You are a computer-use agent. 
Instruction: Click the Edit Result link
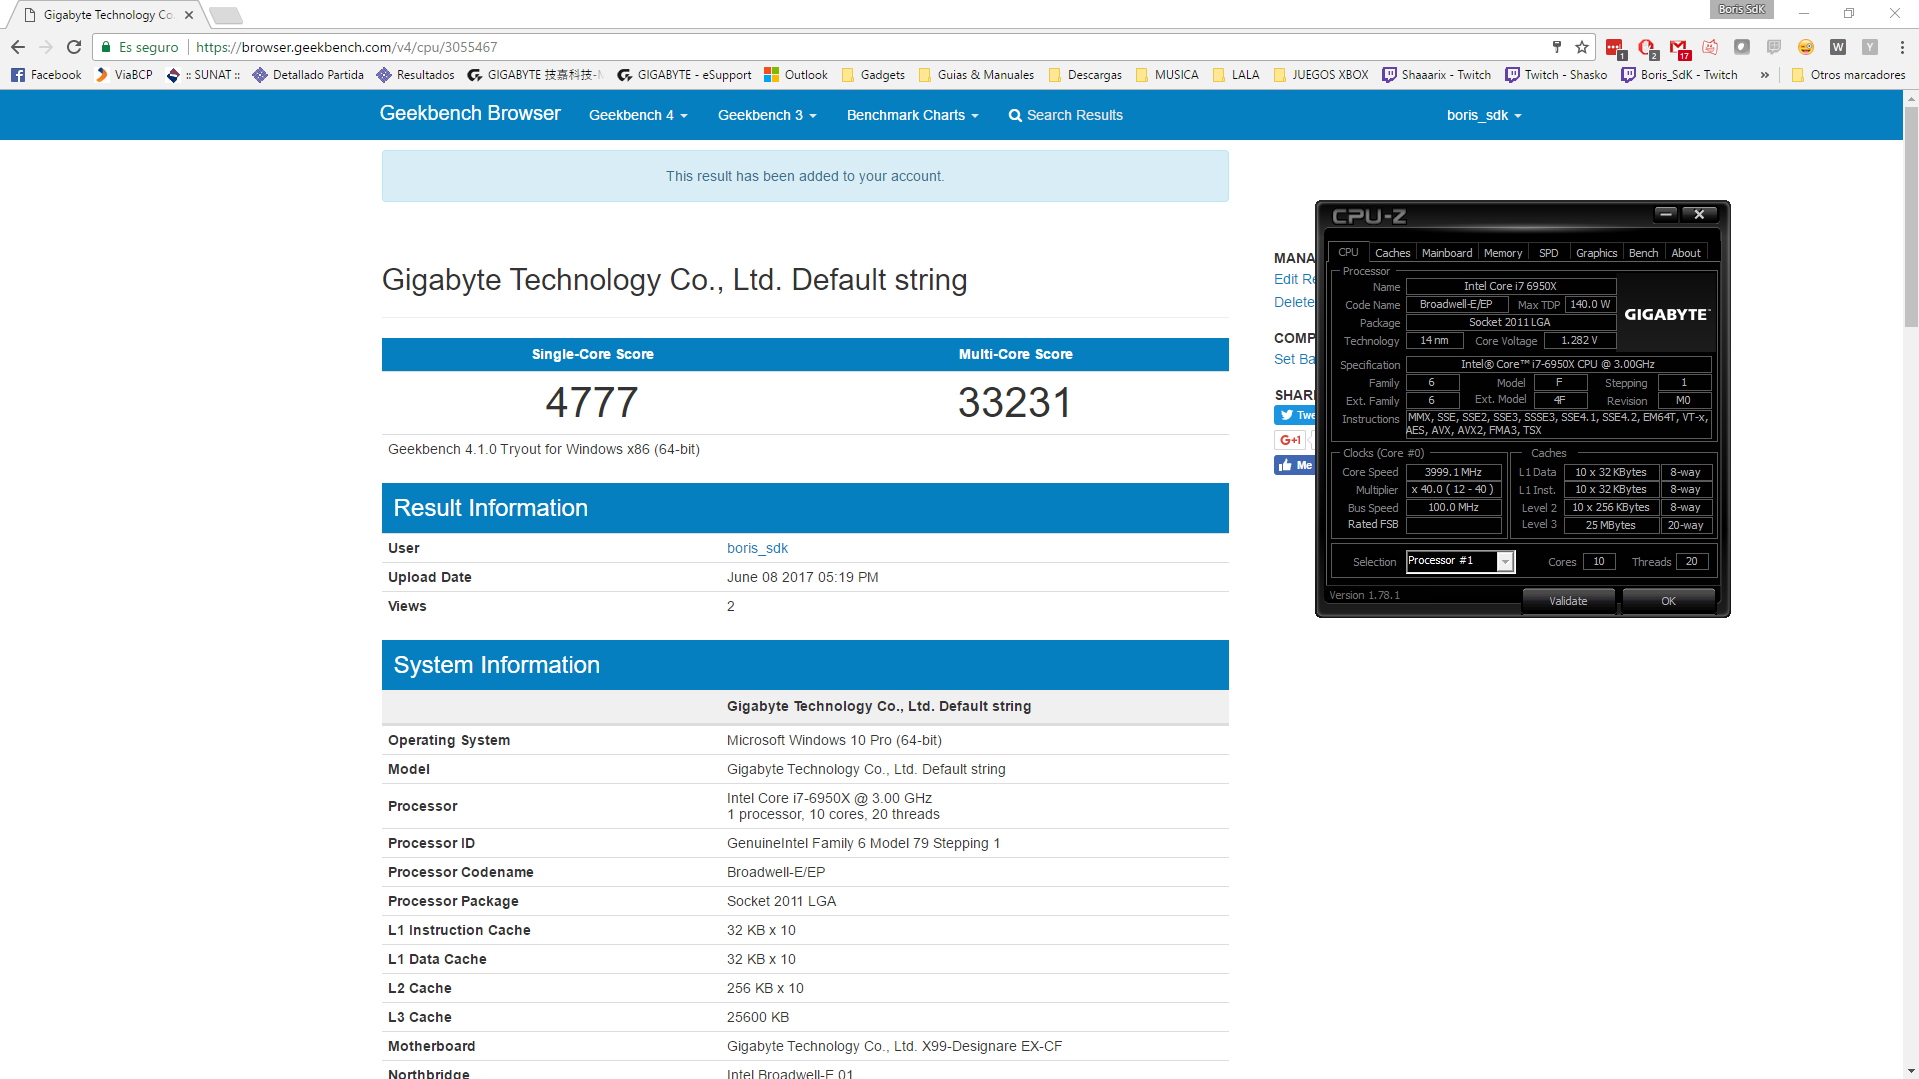1294,279
